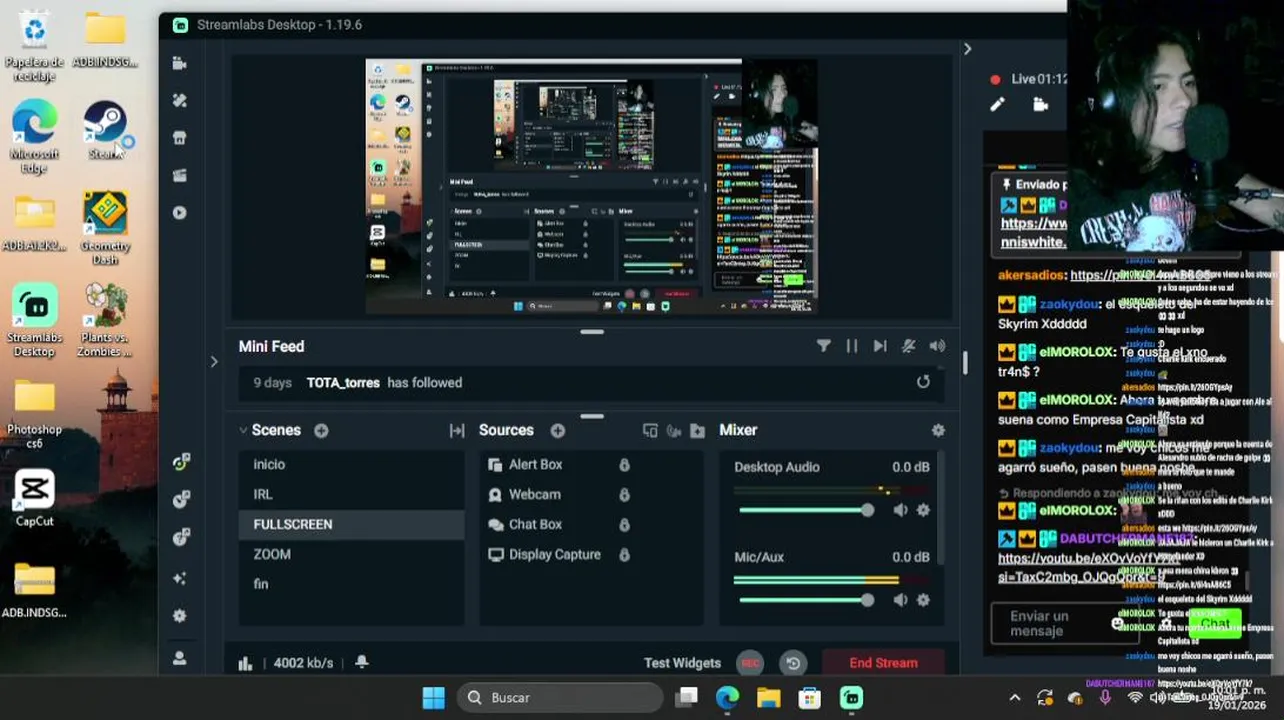This screenshot has width=1284, height=720.
Task: Click the camera icon beside Live timer
Action: pos(1040,104)
